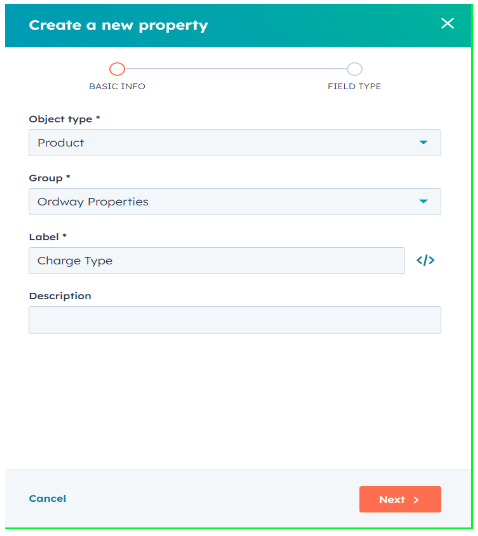Click the Description field label
The width and height of the screenshot is (478, 536).
[60, 296]
